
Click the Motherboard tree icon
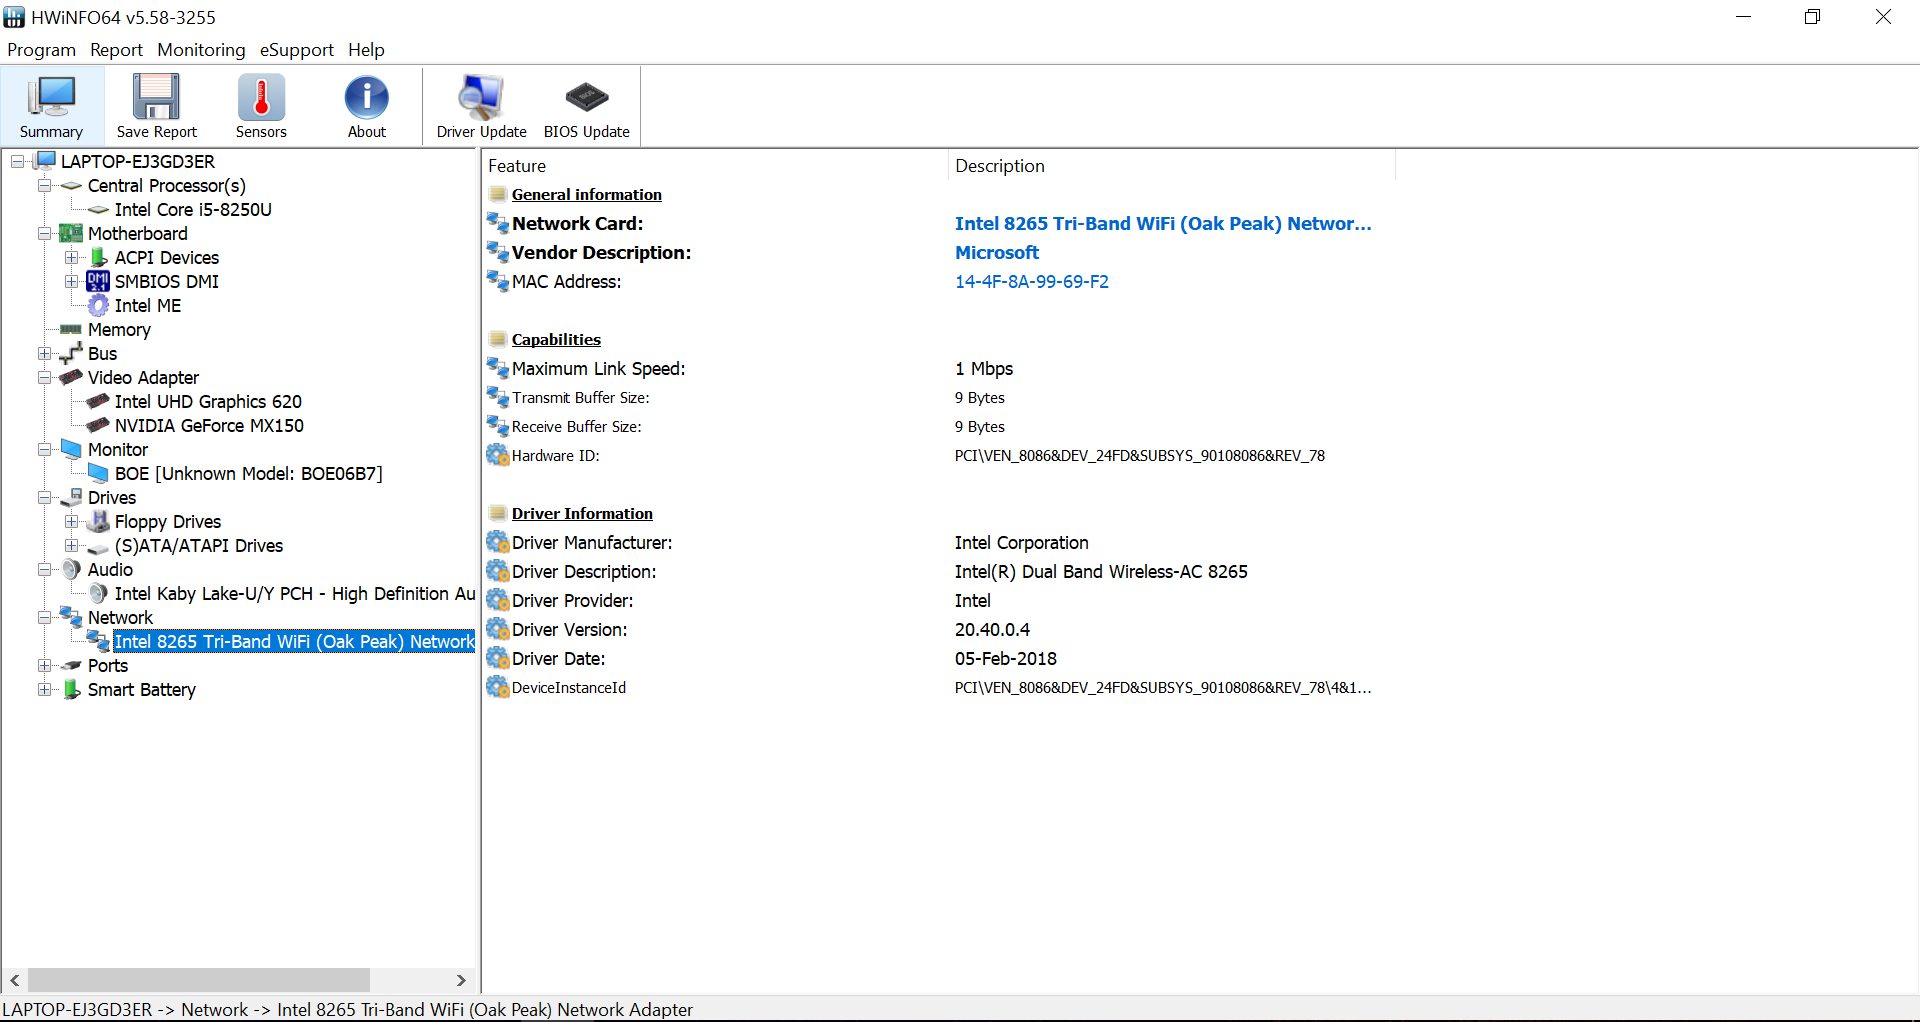(71, 233)
